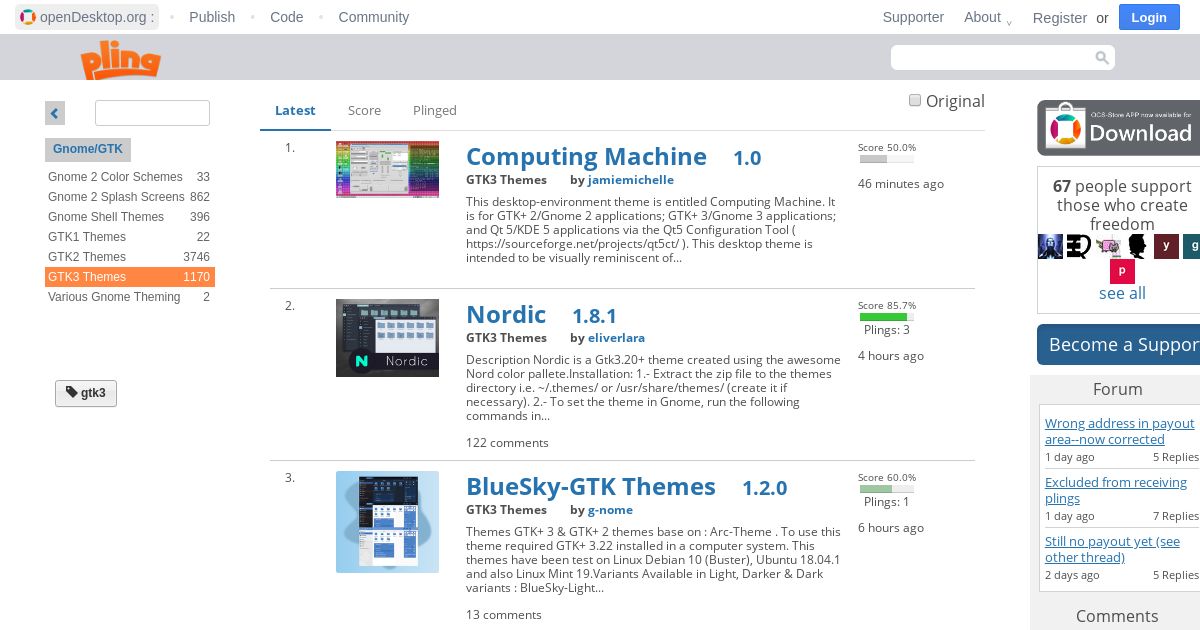The height and width of the screenshot is (630, 1200).
Task: Click 'Plings: 3' under Nordic score
Action: click(x=887, y=330)
